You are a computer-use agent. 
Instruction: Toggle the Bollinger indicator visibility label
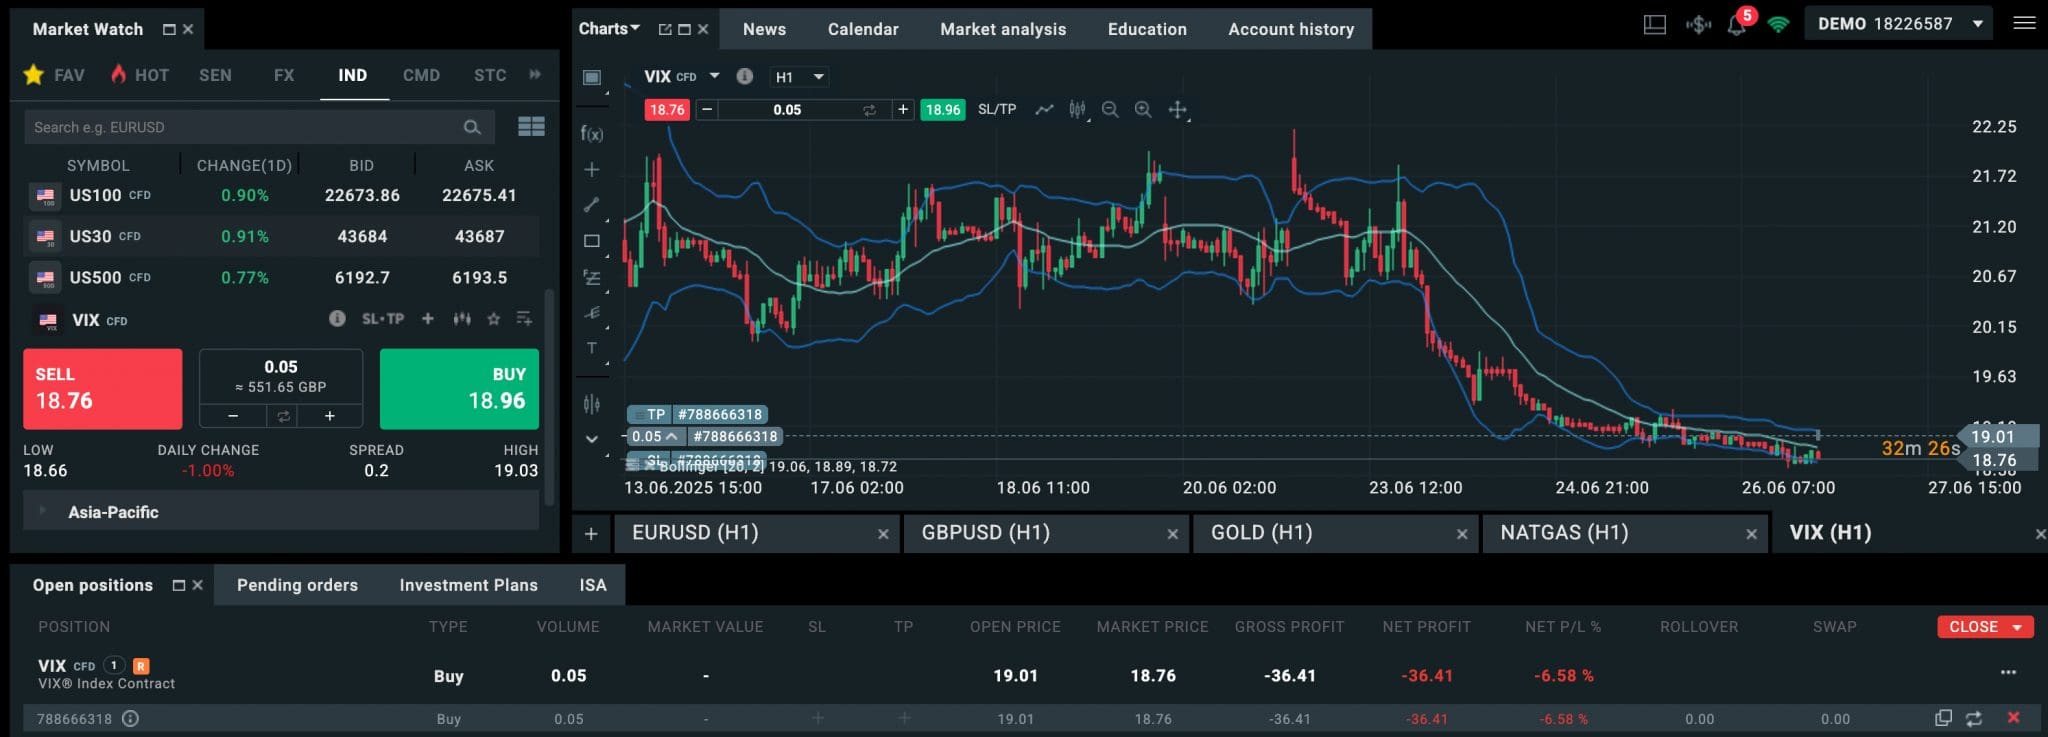coord(777,466)
